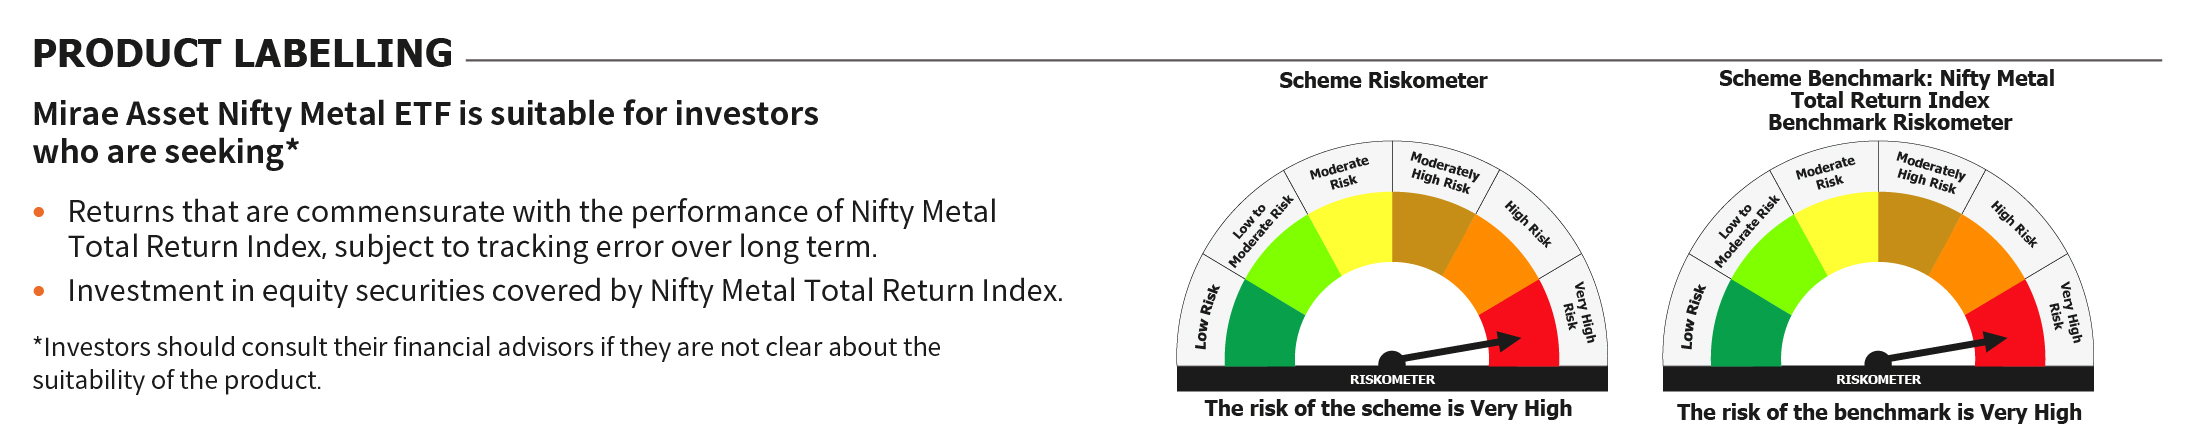
Task: Click the PRODUCT LABELLING heading
Action: click(242, 53)
